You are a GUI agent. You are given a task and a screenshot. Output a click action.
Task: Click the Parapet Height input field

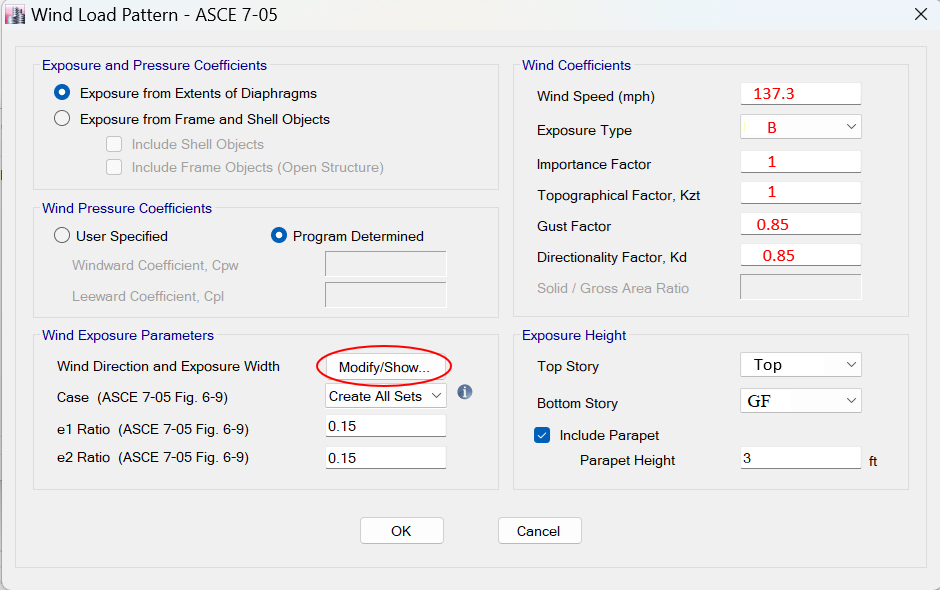(800, 458)
